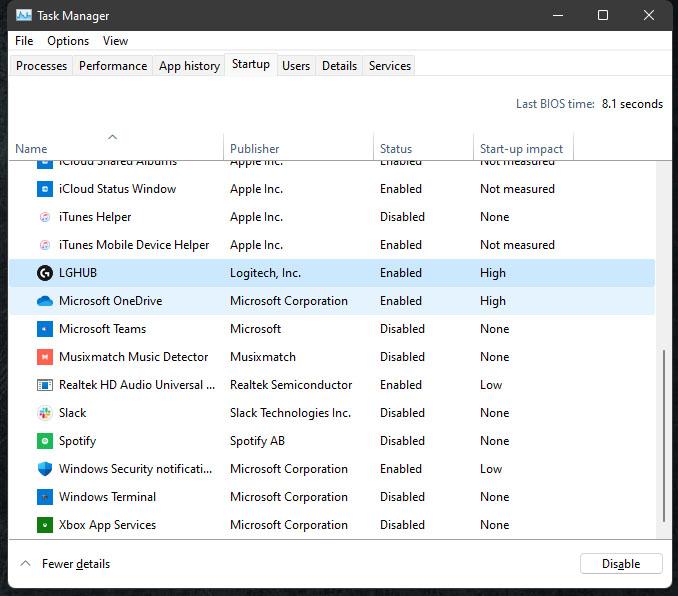Open the View menu

115,41
